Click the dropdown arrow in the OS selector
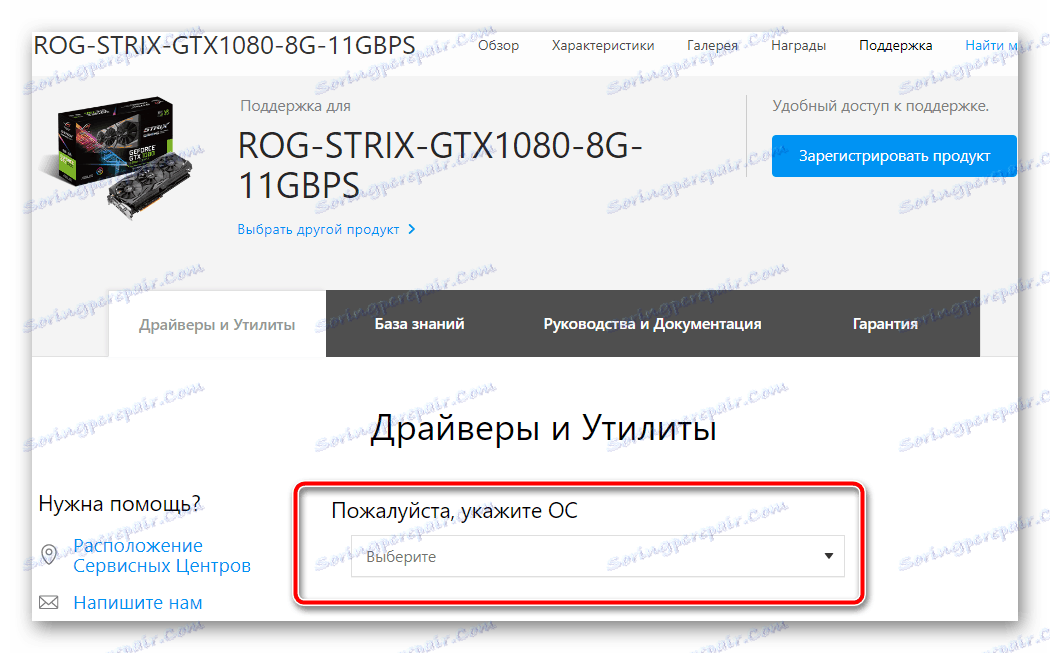The image size is (1050, 653). click(828, 556)
